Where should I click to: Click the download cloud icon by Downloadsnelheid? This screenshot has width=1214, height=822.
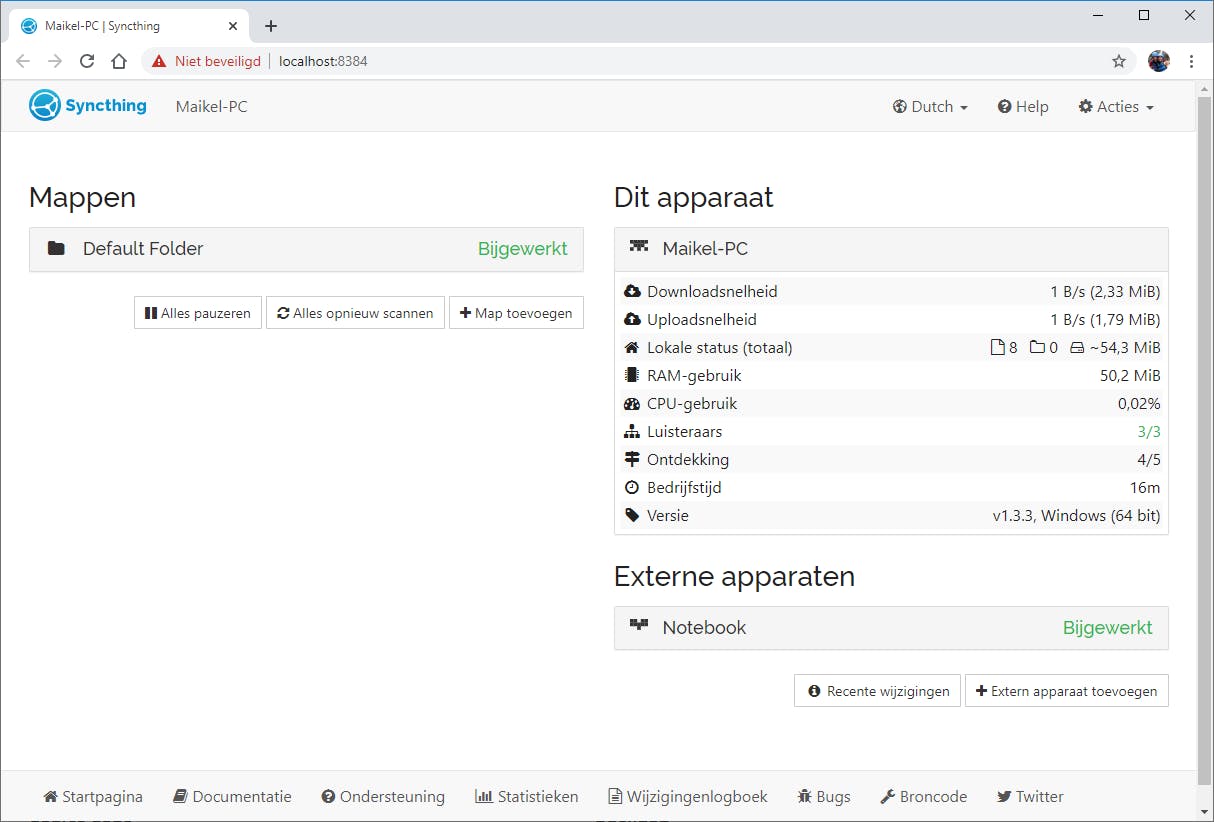[631, 291]
